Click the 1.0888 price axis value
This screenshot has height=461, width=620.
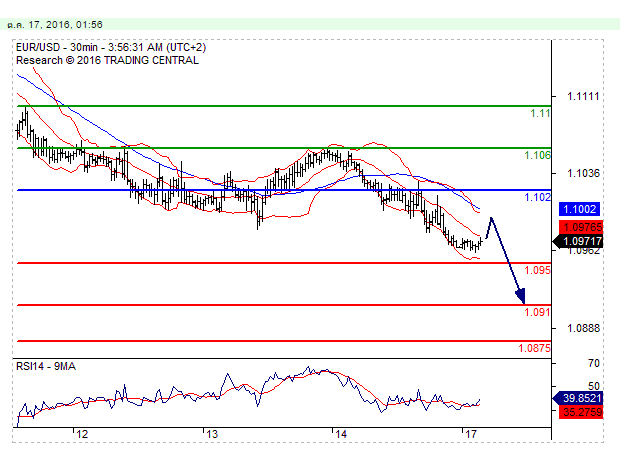tap(583, 328)
